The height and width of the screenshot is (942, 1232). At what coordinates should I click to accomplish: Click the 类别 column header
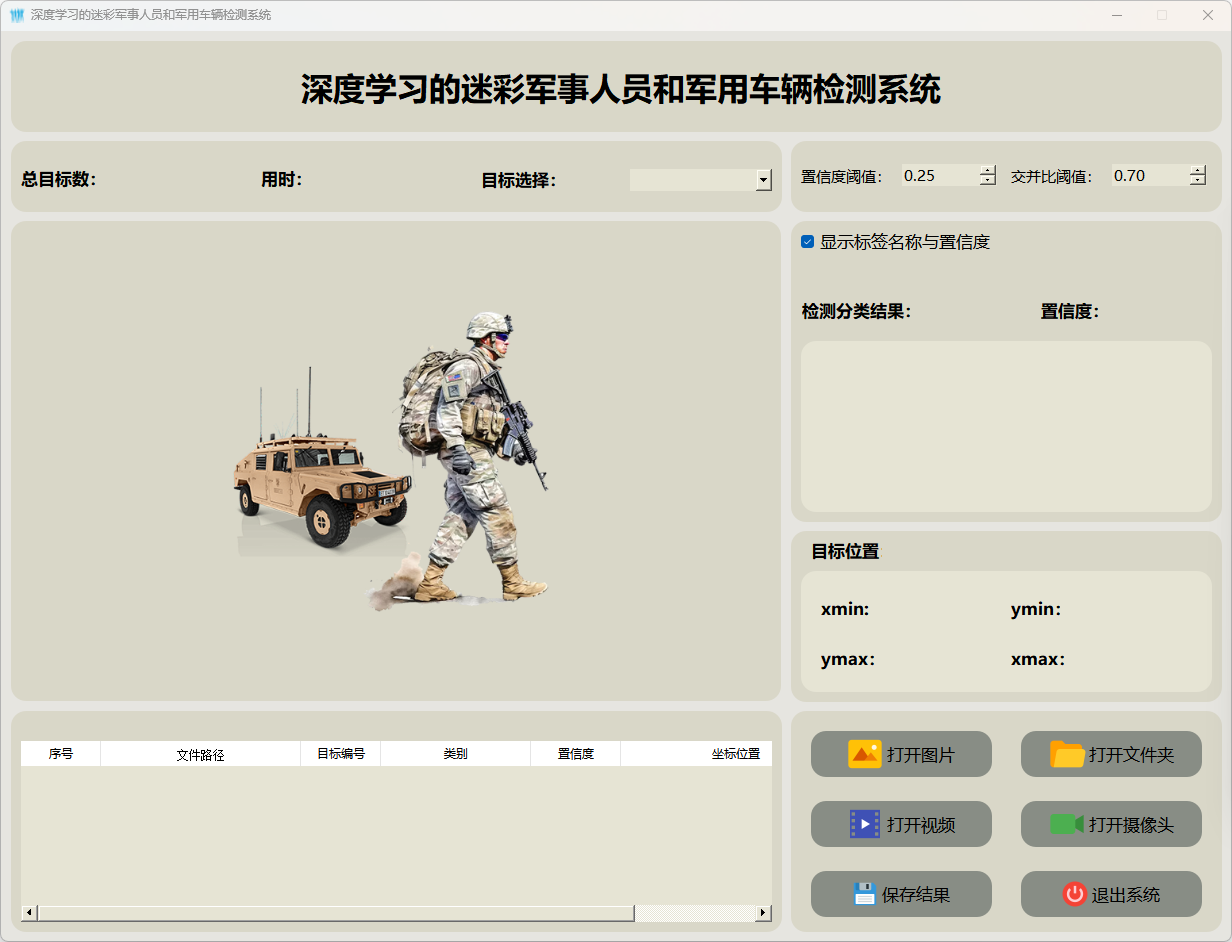click(x=455, y=754)
